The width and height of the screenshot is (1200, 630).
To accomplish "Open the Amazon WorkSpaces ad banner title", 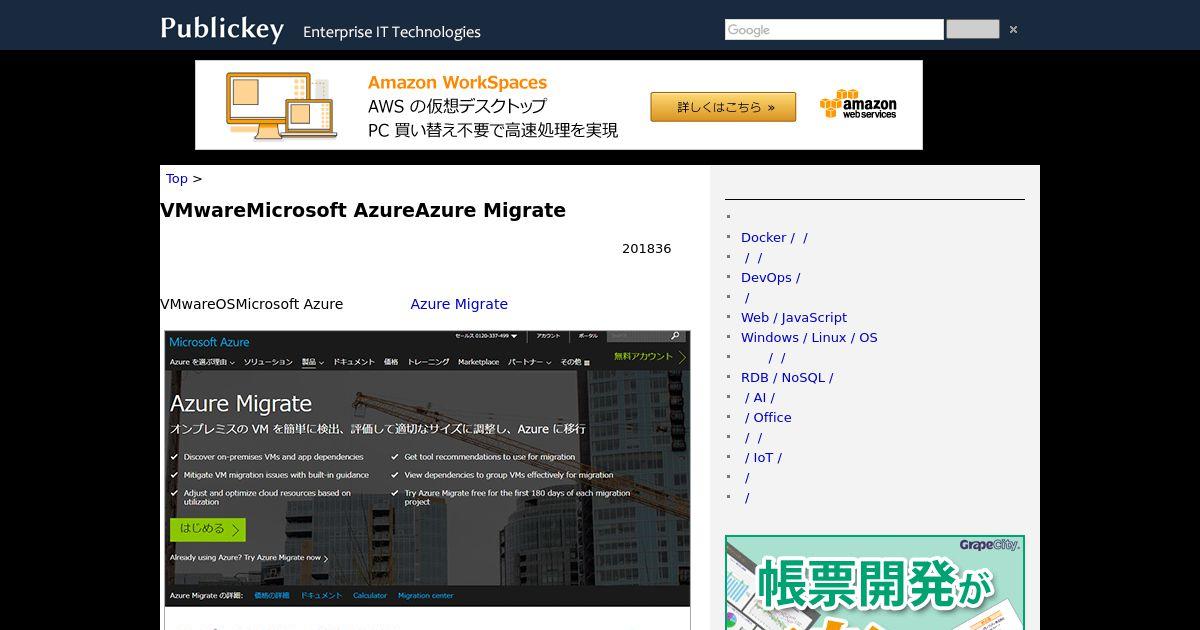I will (457, 83).
